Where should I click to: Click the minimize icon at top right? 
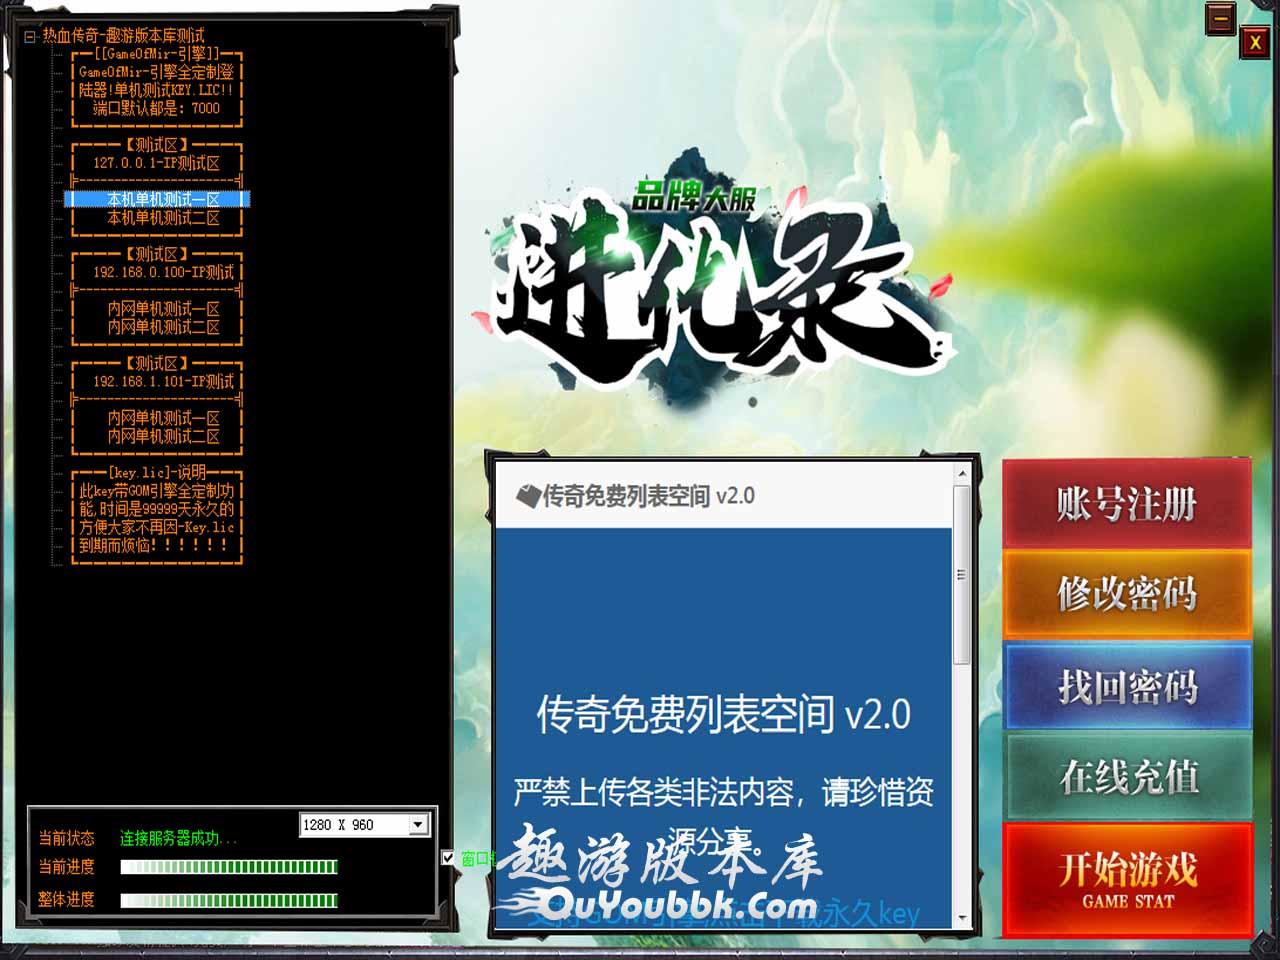pyautogui.click(x=1220, y=19)
